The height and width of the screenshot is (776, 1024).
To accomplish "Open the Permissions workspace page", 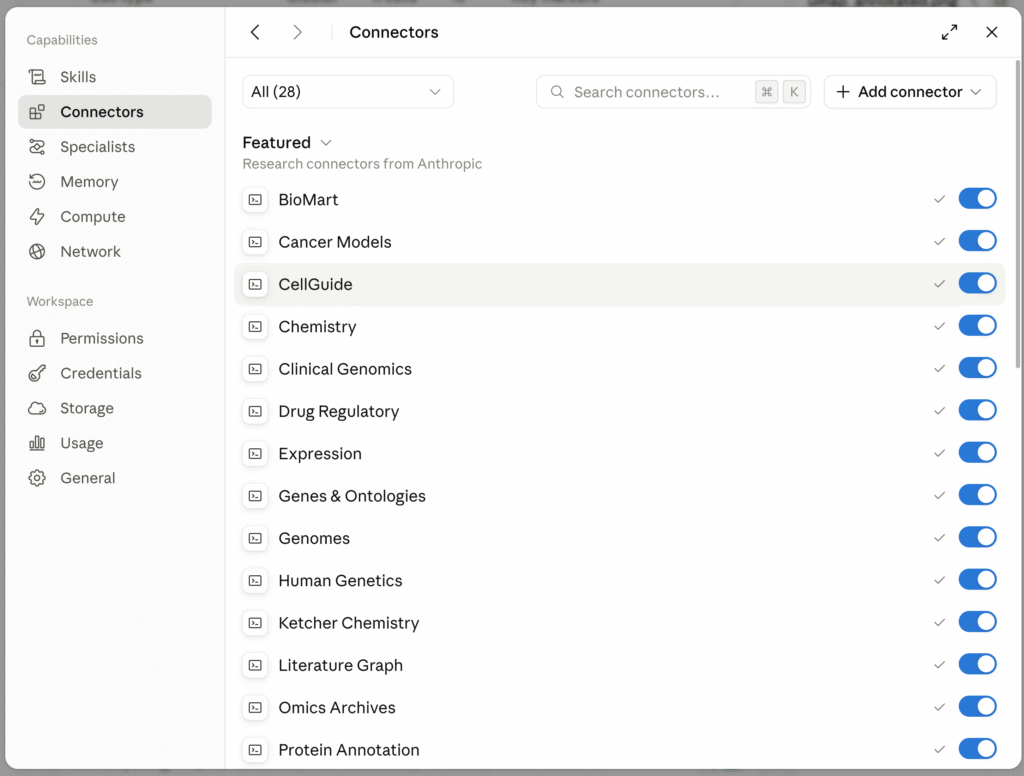I will pos(114,338).
